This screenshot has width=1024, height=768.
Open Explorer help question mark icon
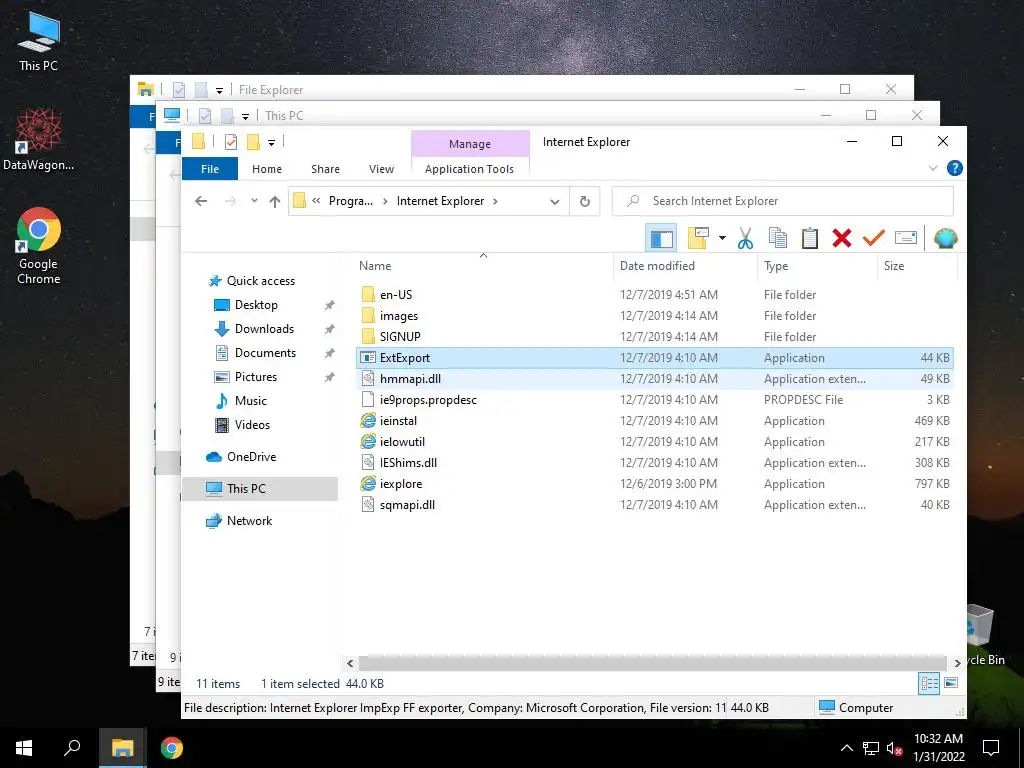click(x=954, y=168)
